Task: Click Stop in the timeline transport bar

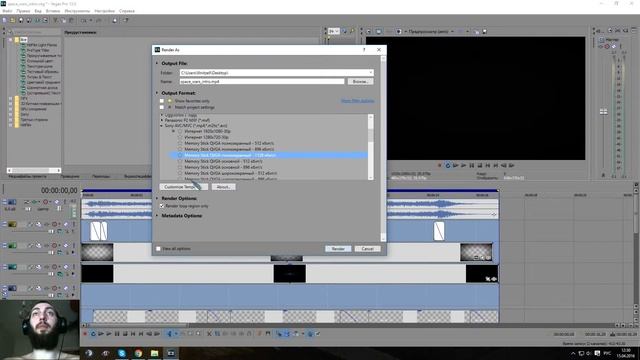Action: (125, 334)
